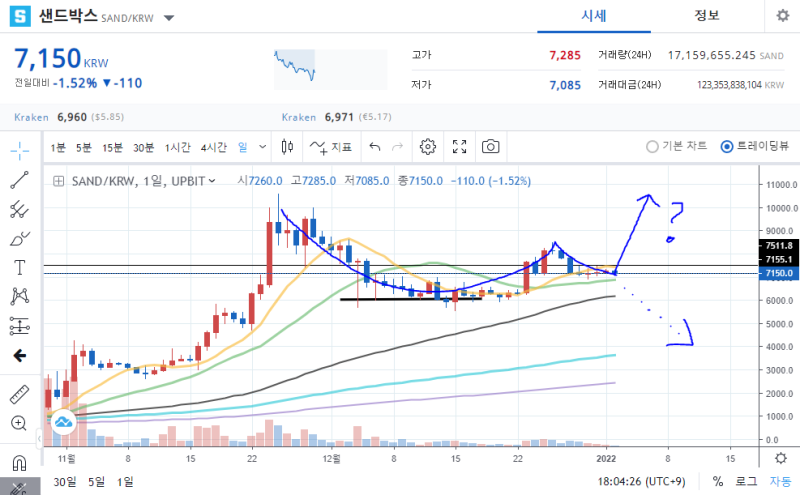Select the crosshair cursor tool
The image size is (800, 495).
[x=20, y=151]
